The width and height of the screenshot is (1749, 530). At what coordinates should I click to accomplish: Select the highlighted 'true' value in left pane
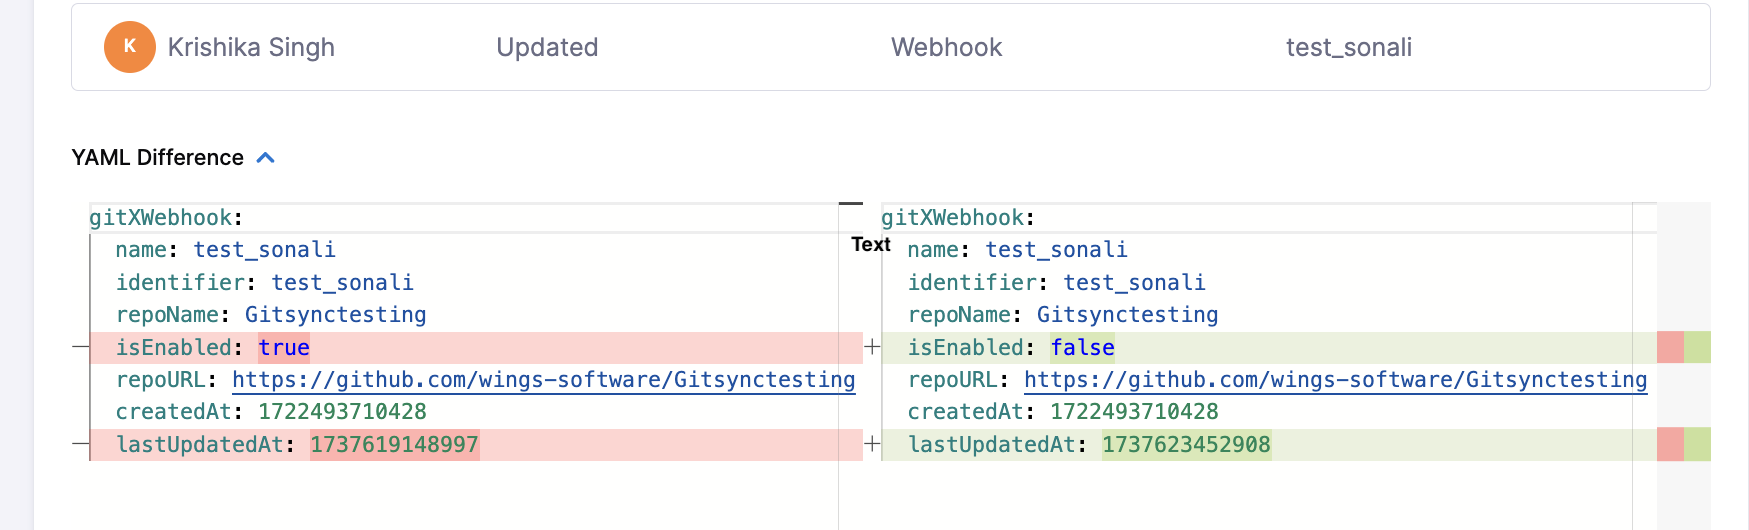284,348
